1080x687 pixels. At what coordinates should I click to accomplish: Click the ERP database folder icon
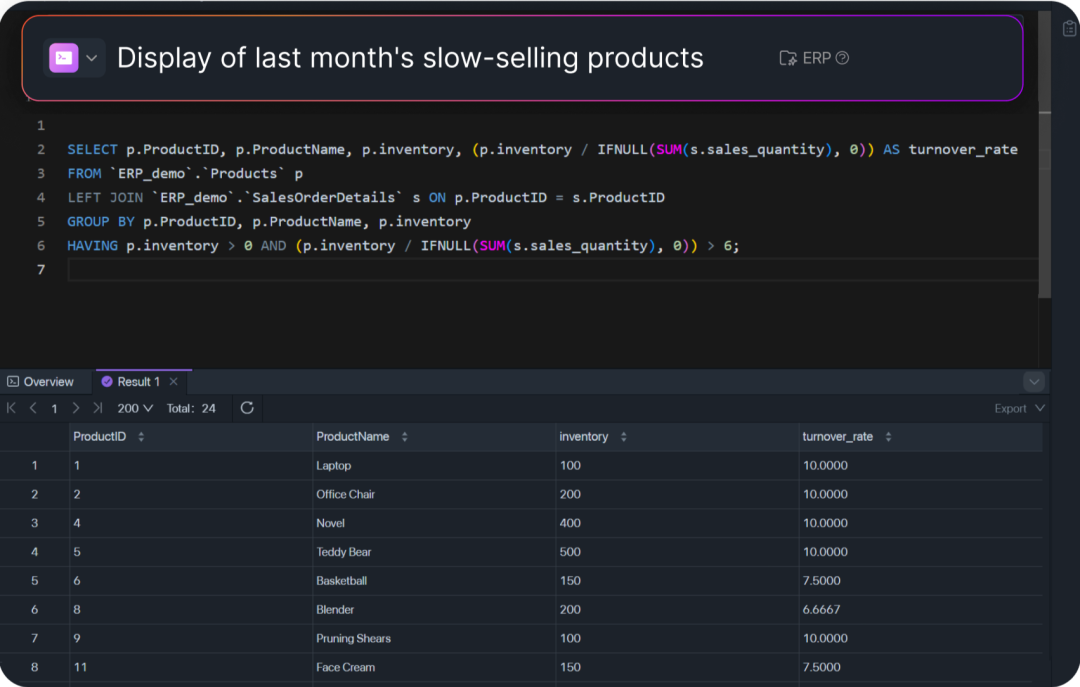pyautogui.click(x=788, y=58)
